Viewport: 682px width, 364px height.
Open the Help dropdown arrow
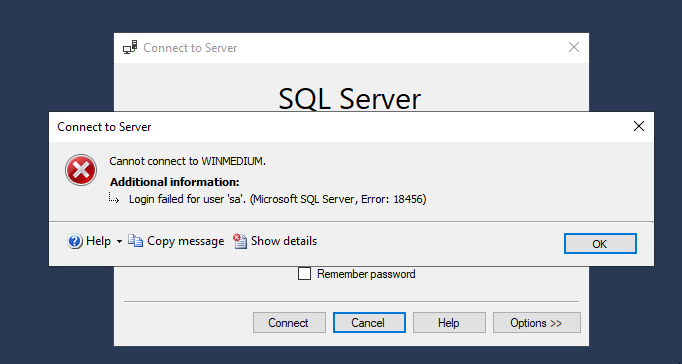pos(119,241)
